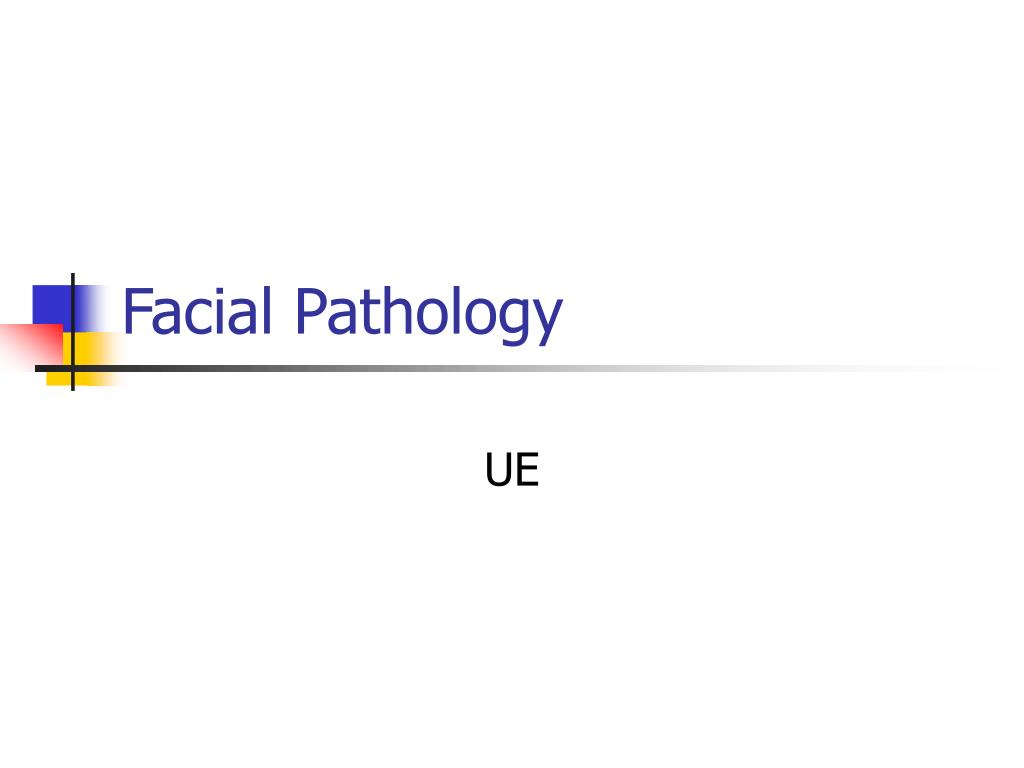This screenshot has width=1024, height=768.
Task: Click the vertical black line
Action: [x=72, y=332]
